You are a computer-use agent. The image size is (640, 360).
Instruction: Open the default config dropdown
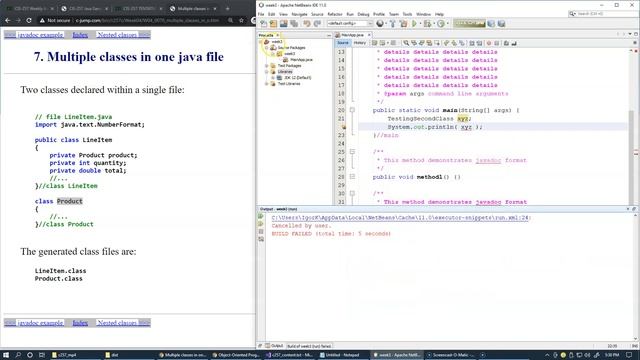pos(350,24)
